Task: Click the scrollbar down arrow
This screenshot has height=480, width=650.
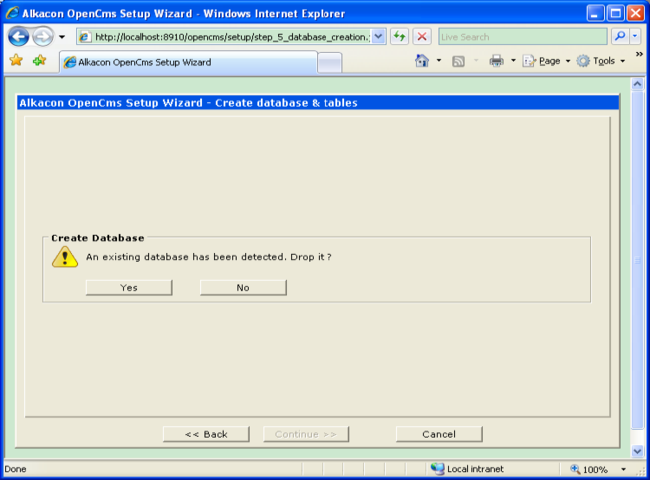Action: coord(637,451)
